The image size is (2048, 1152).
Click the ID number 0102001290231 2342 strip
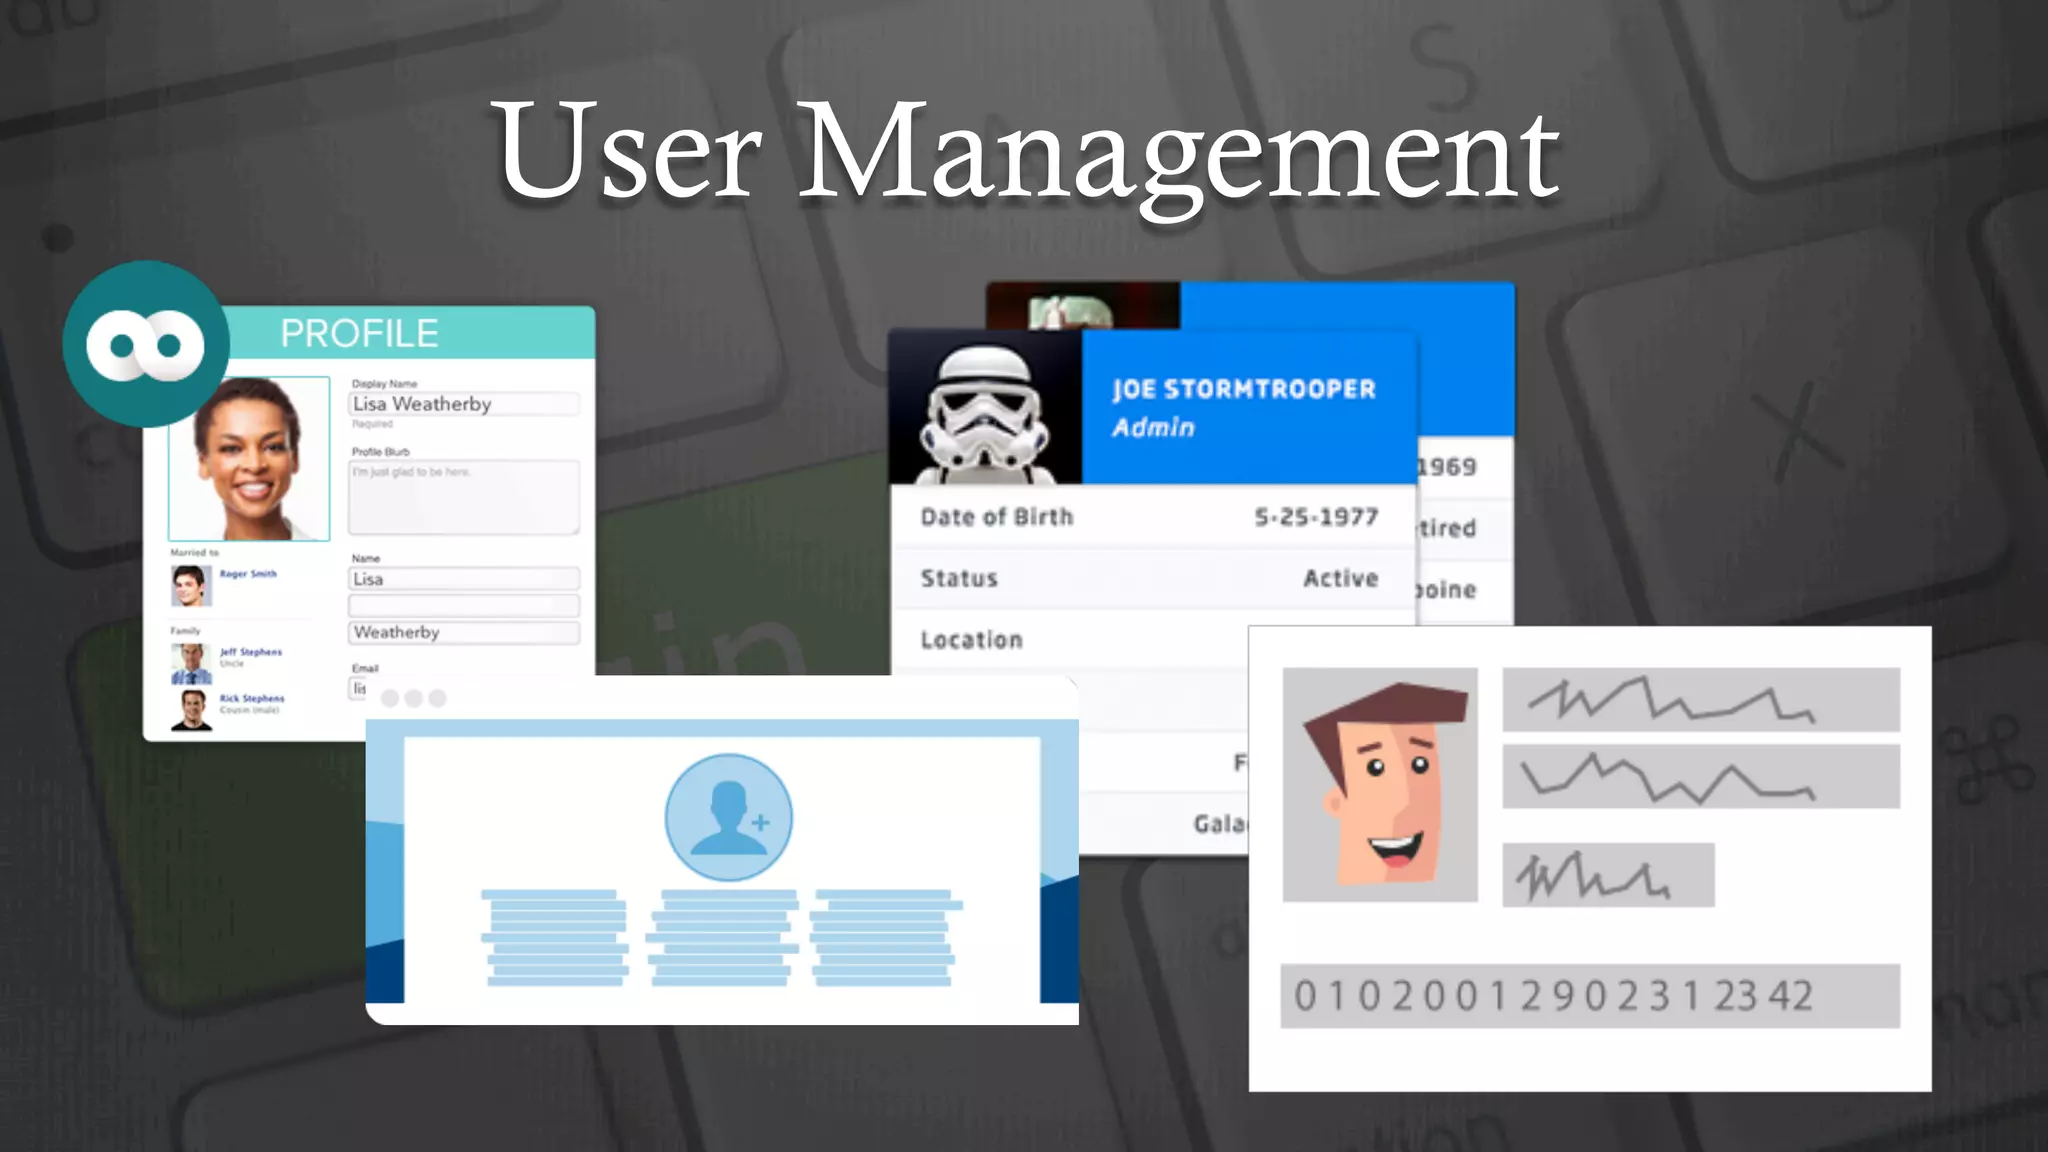point(1590,996)
